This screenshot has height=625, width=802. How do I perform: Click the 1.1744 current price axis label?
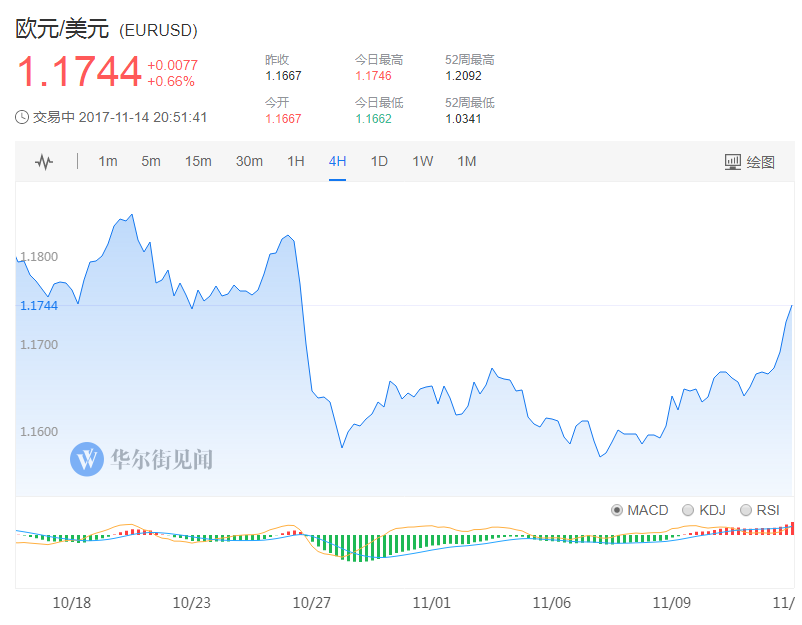tap(39, 306)
